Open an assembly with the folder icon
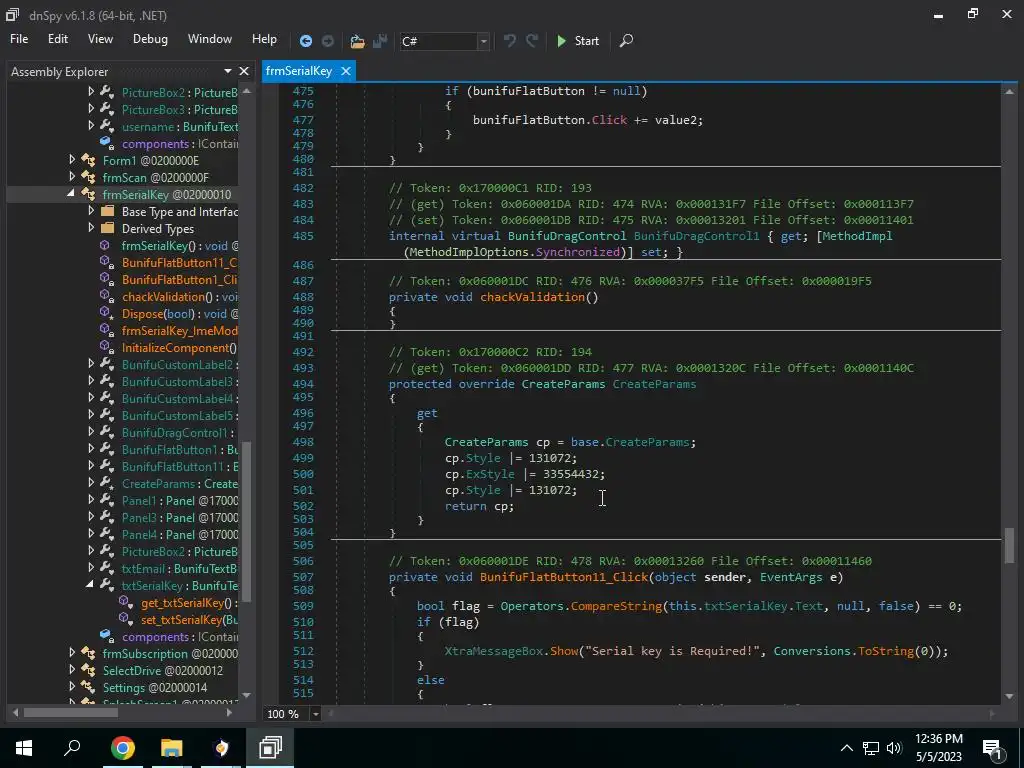Image resolution: width=1024 pixels, height=768 pixels. [x=357, y=41]
